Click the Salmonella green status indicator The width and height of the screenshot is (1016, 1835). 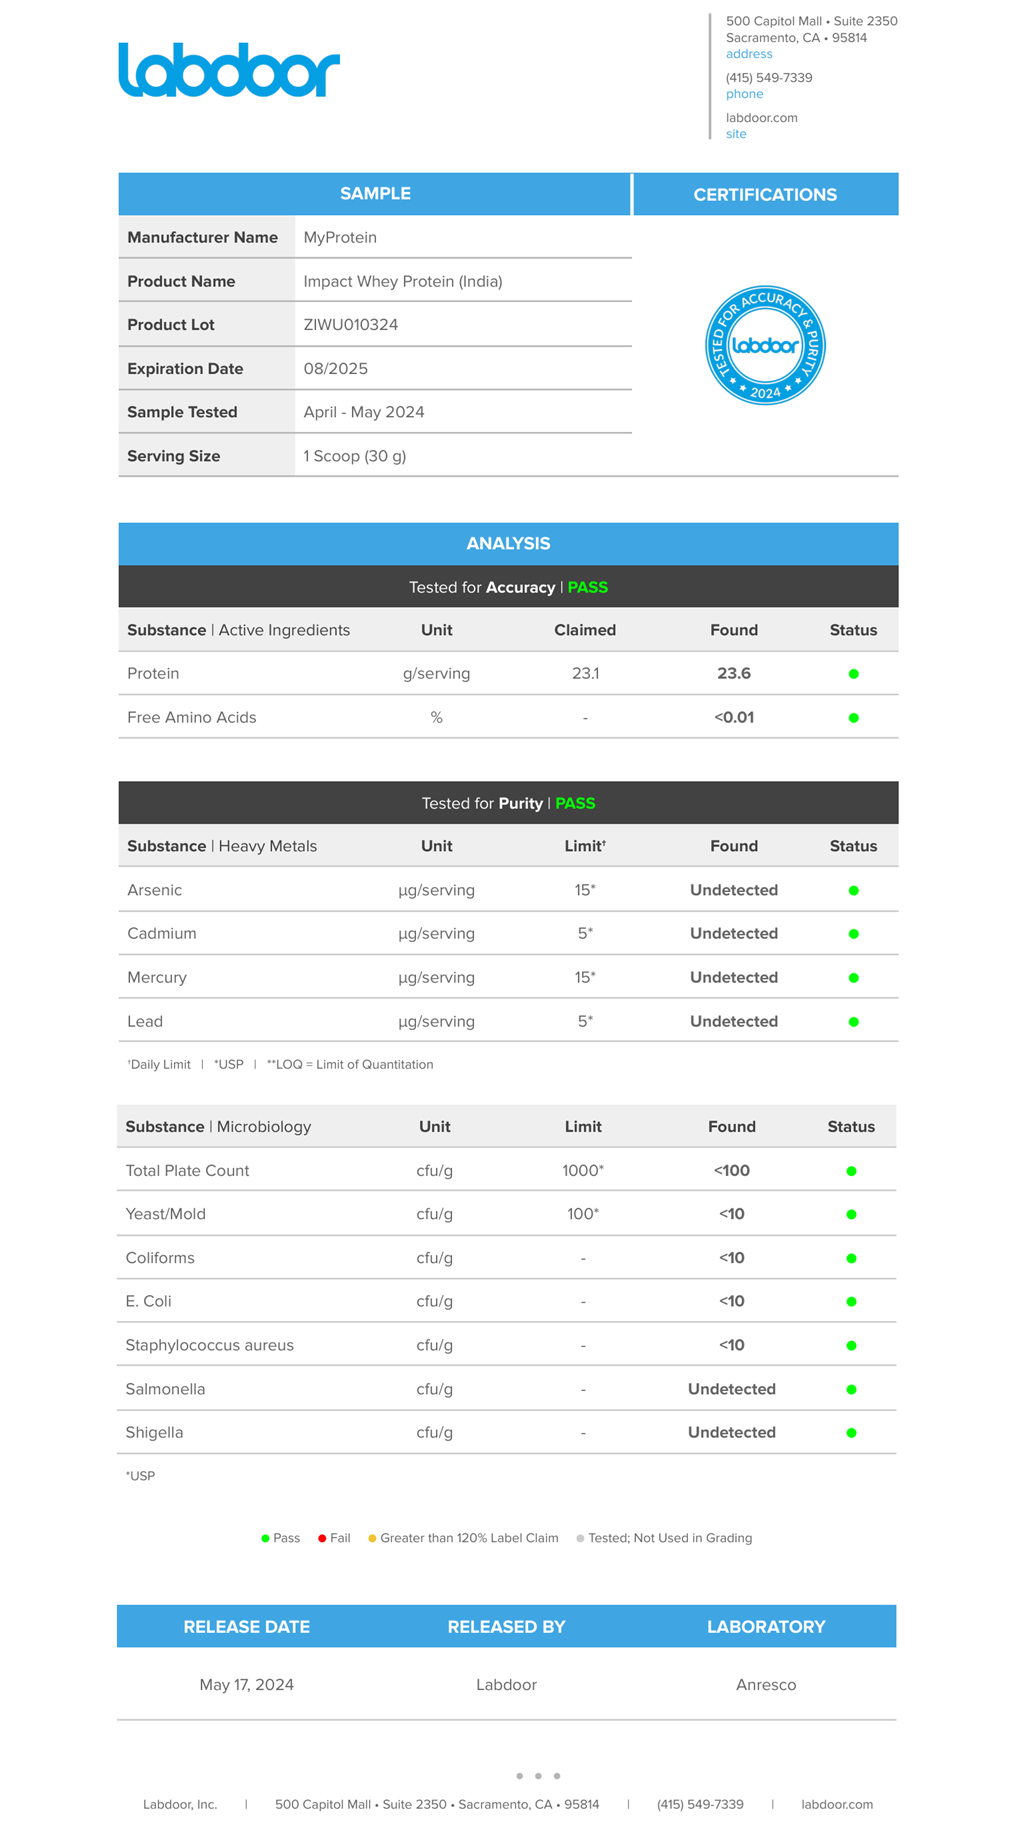tap(851, 1389)
